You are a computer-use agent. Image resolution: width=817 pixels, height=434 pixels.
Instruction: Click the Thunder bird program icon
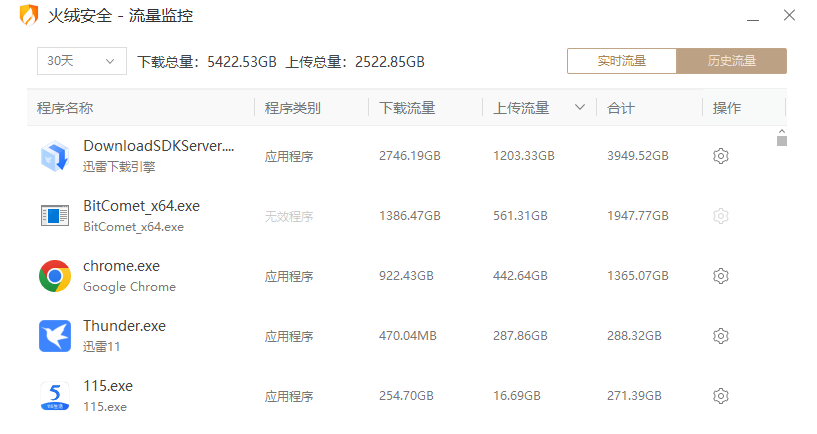coord(55,336)
